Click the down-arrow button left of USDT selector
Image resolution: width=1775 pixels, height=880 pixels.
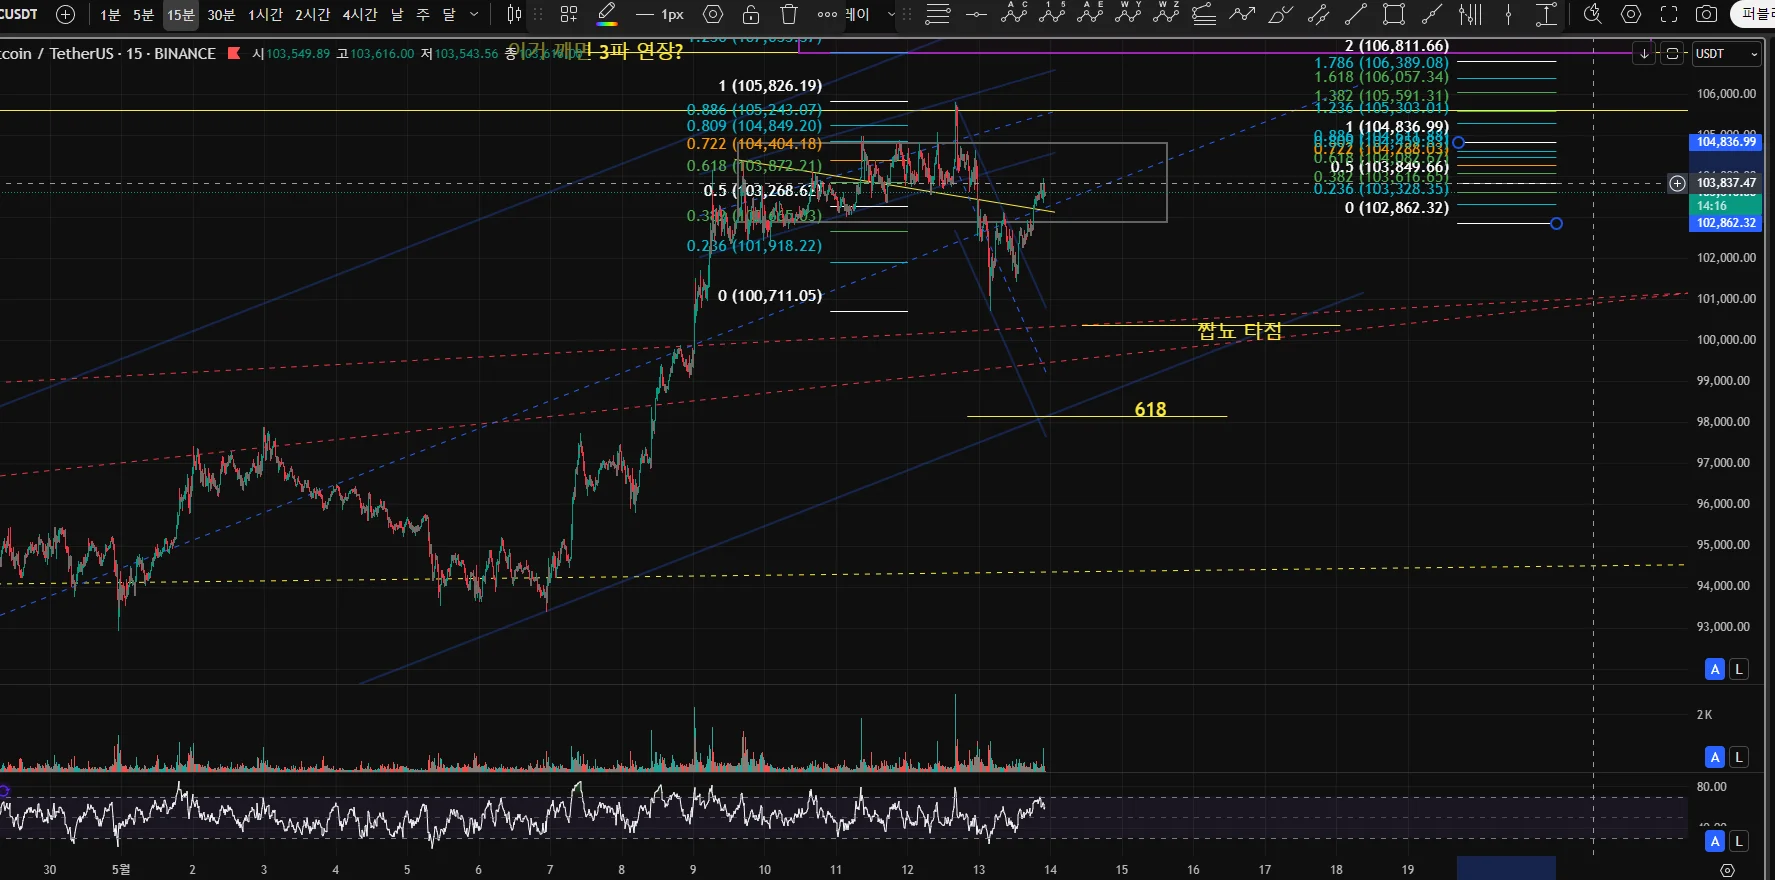click(x=1644, y=54)
